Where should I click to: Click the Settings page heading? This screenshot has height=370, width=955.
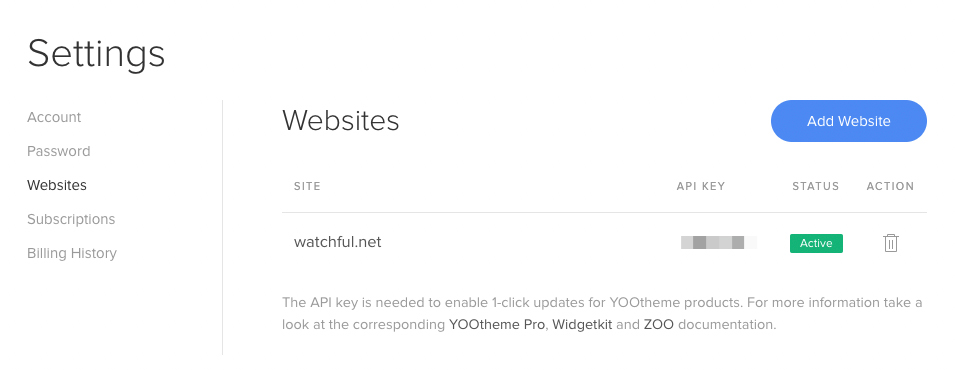click(96, 54)
